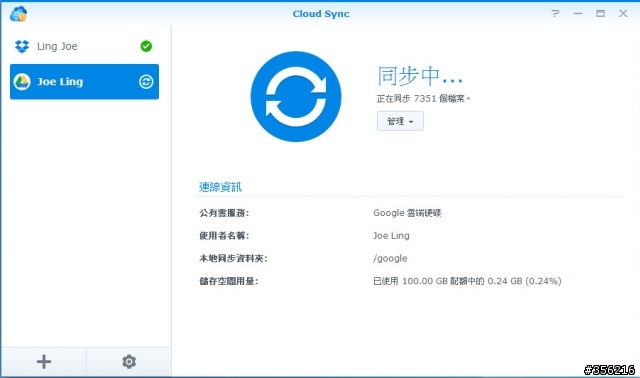Click the /google folder path value
Image resolution: width=640 pixels, height=378 pixels.
pyautogui.click(x=390, y=258)
